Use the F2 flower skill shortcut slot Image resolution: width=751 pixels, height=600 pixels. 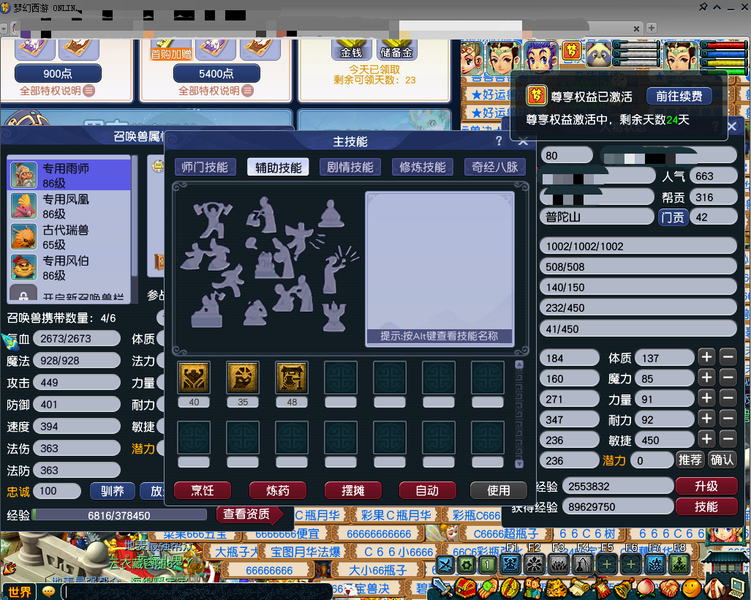(x=535, y=565)
